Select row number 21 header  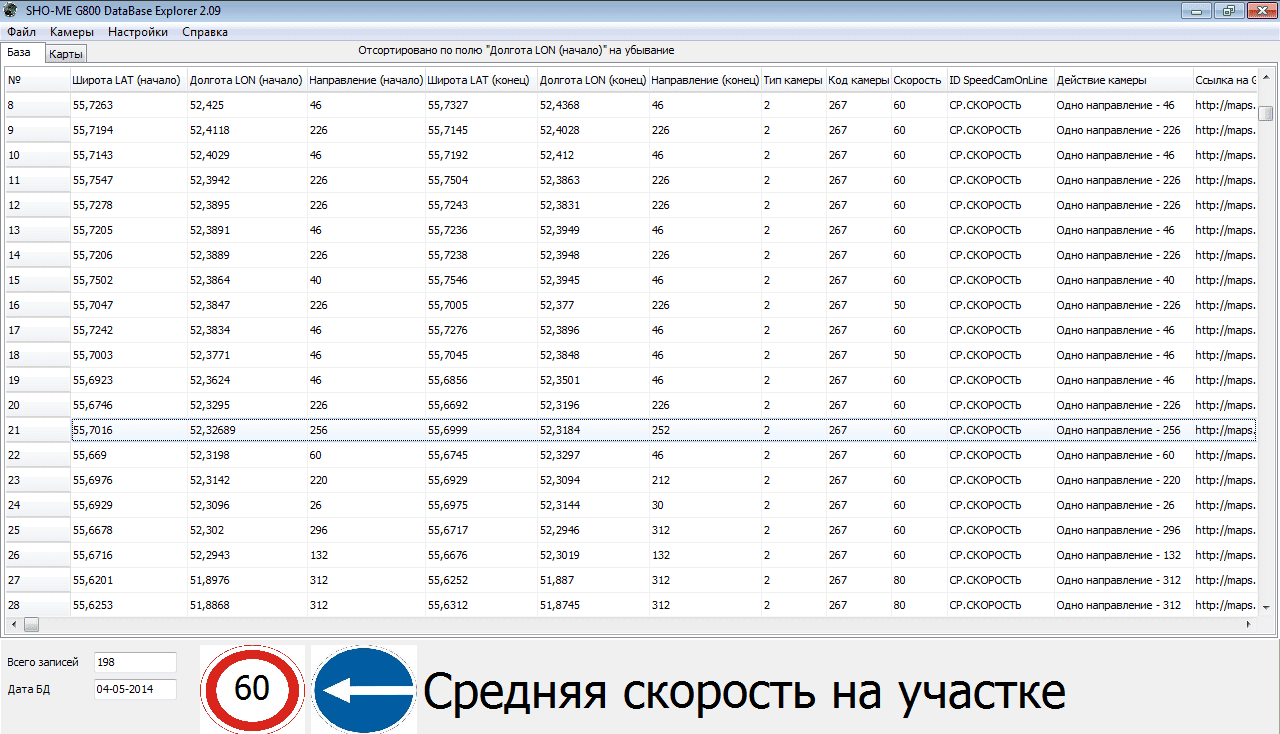coord(37,430)
